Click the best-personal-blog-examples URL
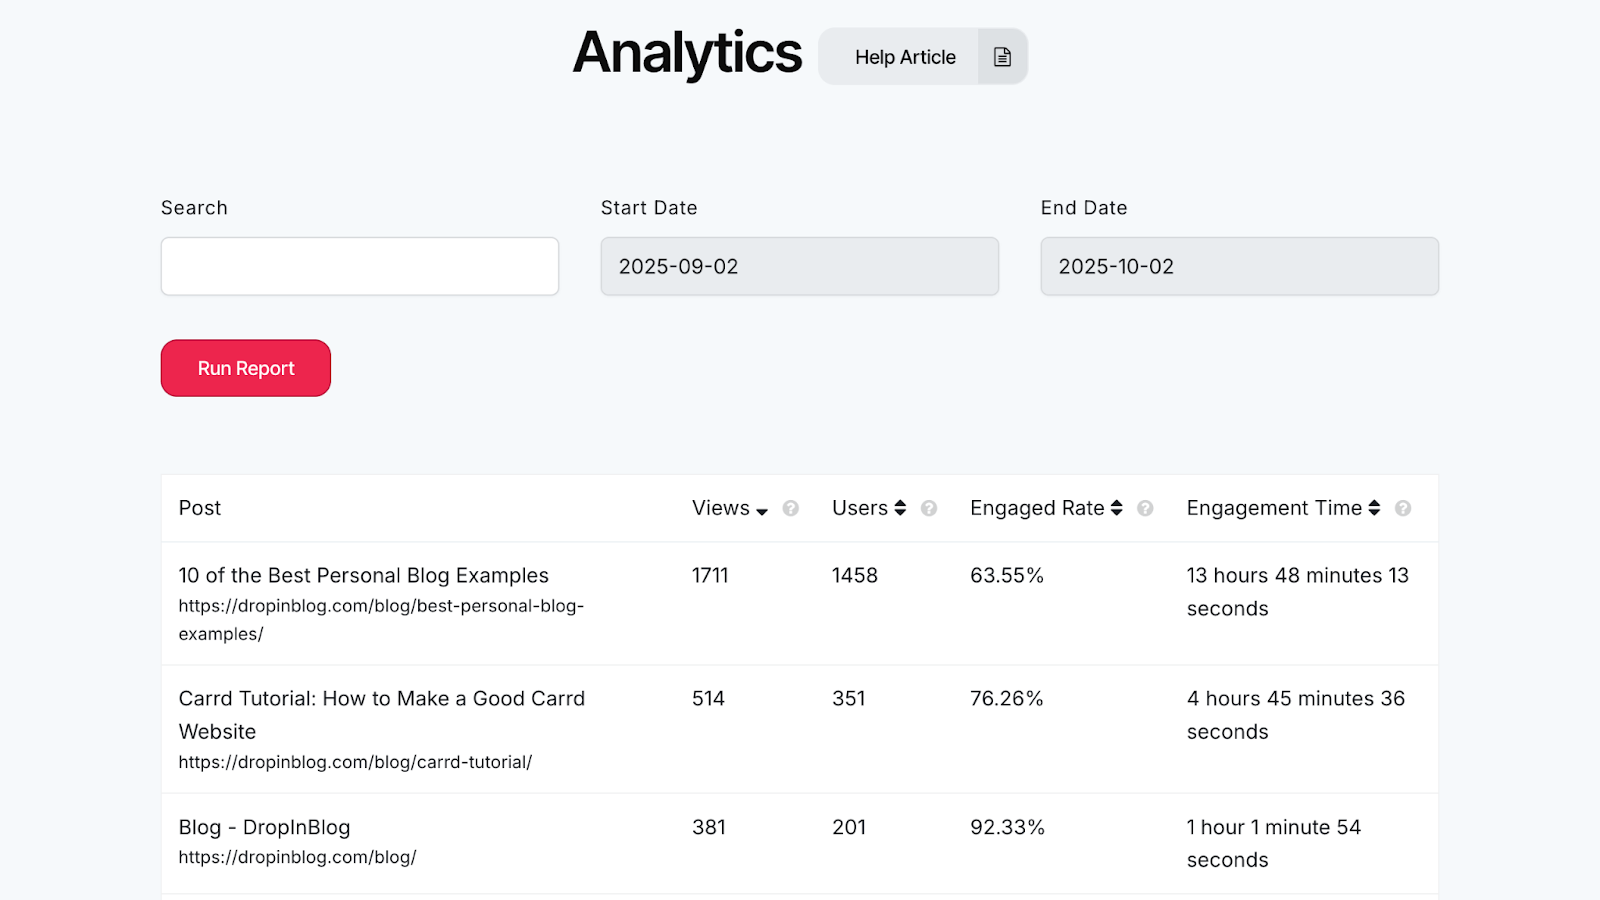Viewport: 1600px width, 900px height. 381,619
